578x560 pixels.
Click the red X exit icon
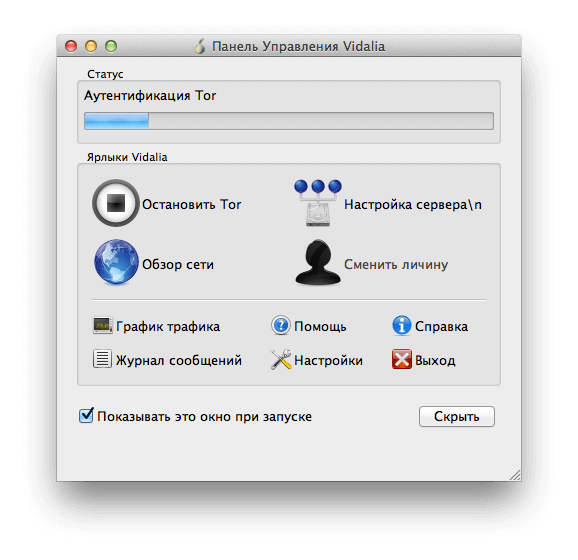(401, 359)
